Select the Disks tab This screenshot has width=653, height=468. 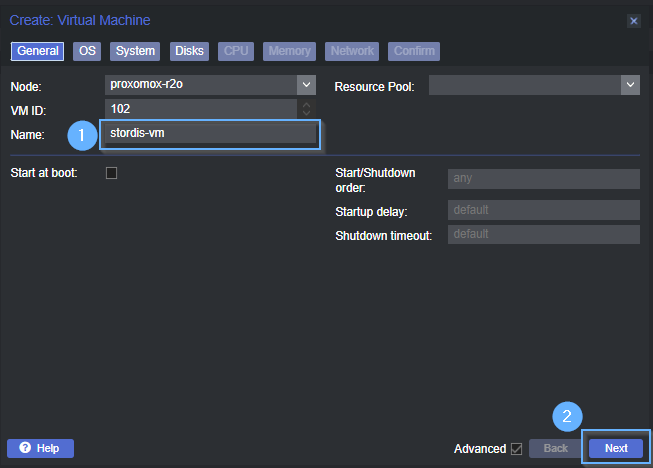click(189, 51)
